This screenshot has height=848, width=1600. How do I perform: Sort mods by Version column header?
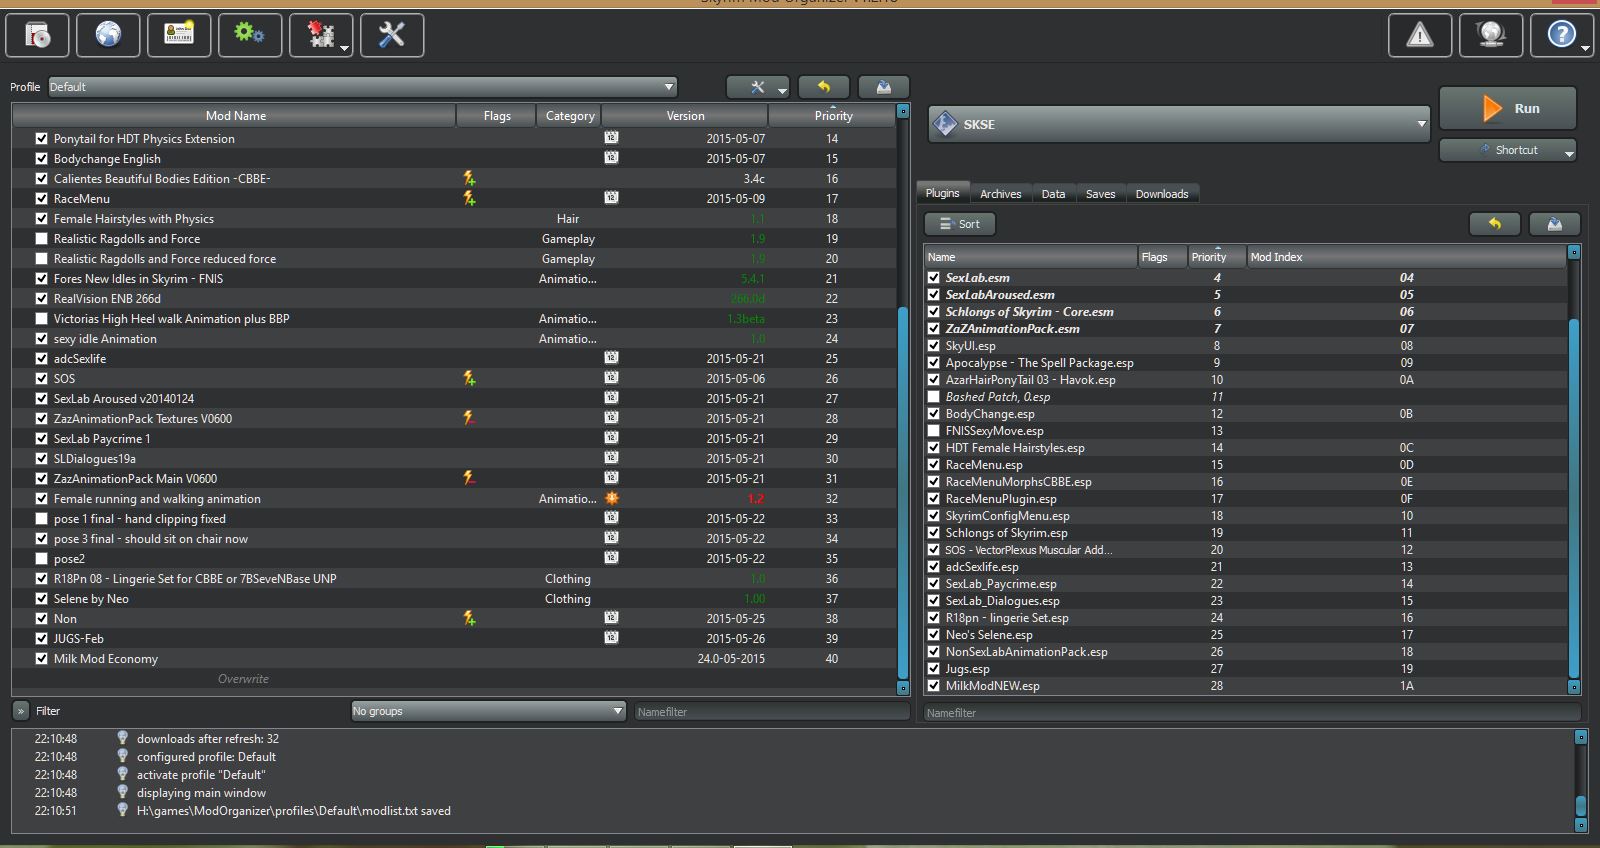[685, 116]
